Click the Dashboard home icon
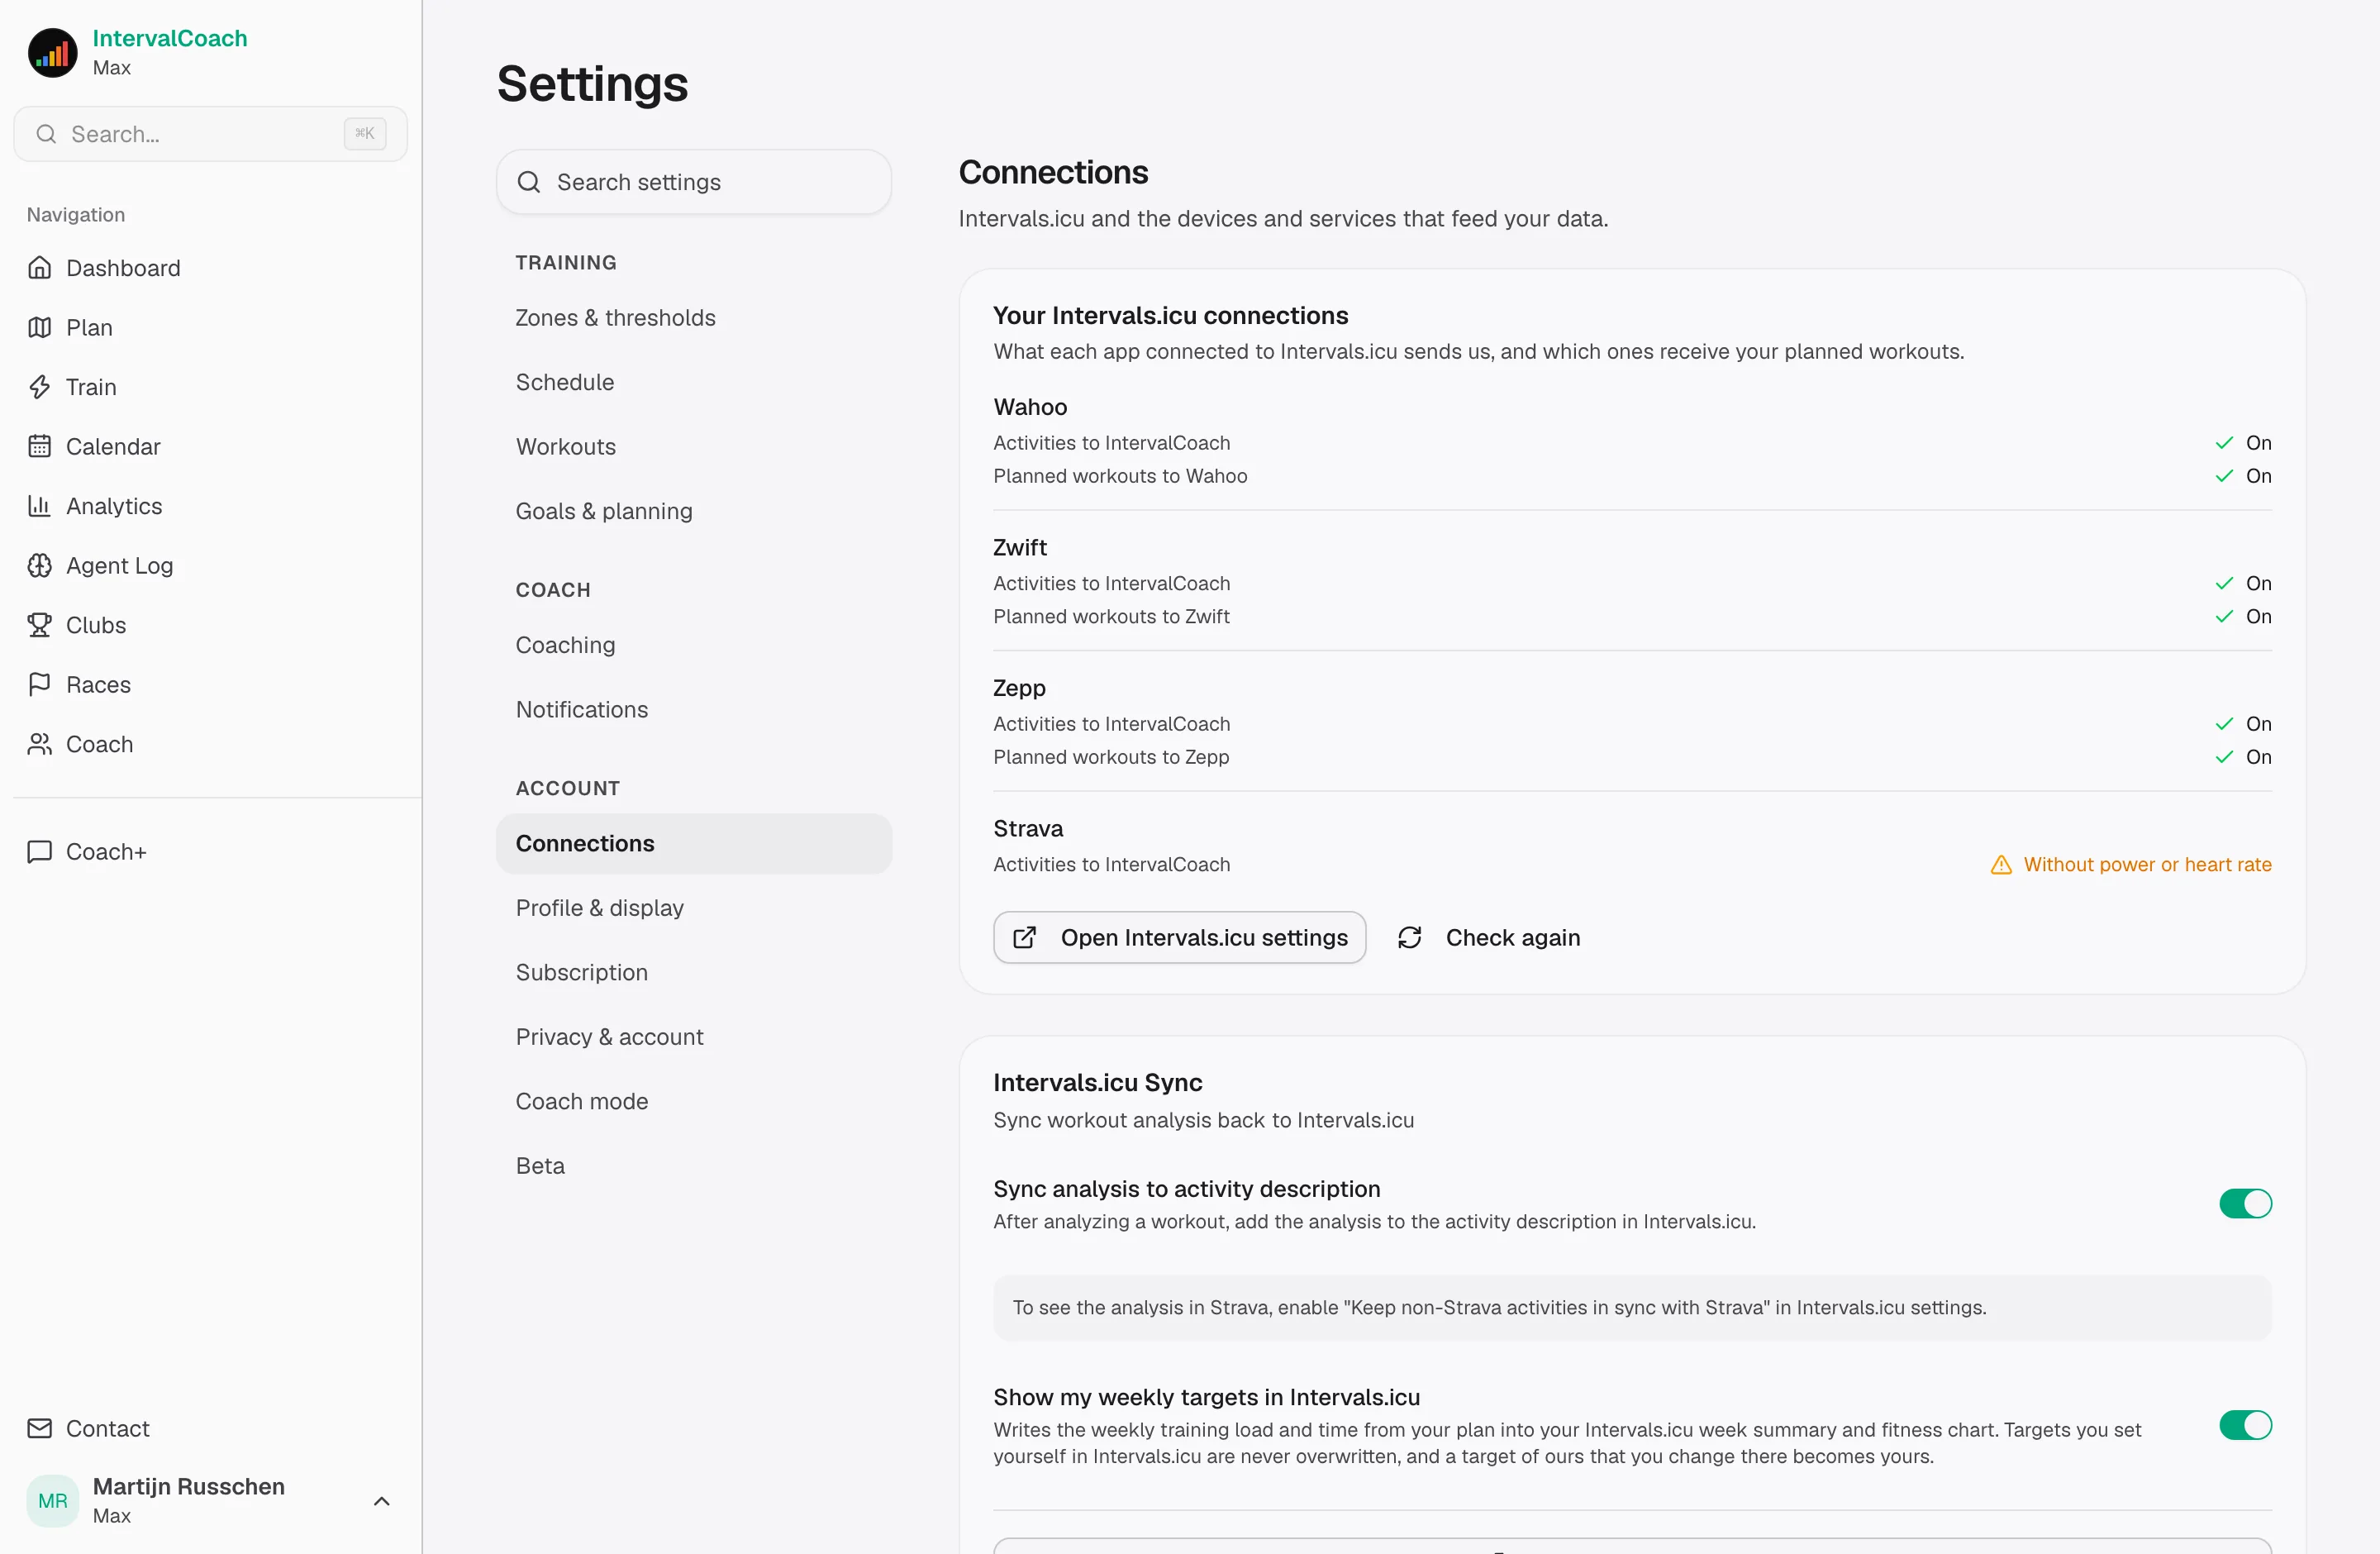 [39, 267]
